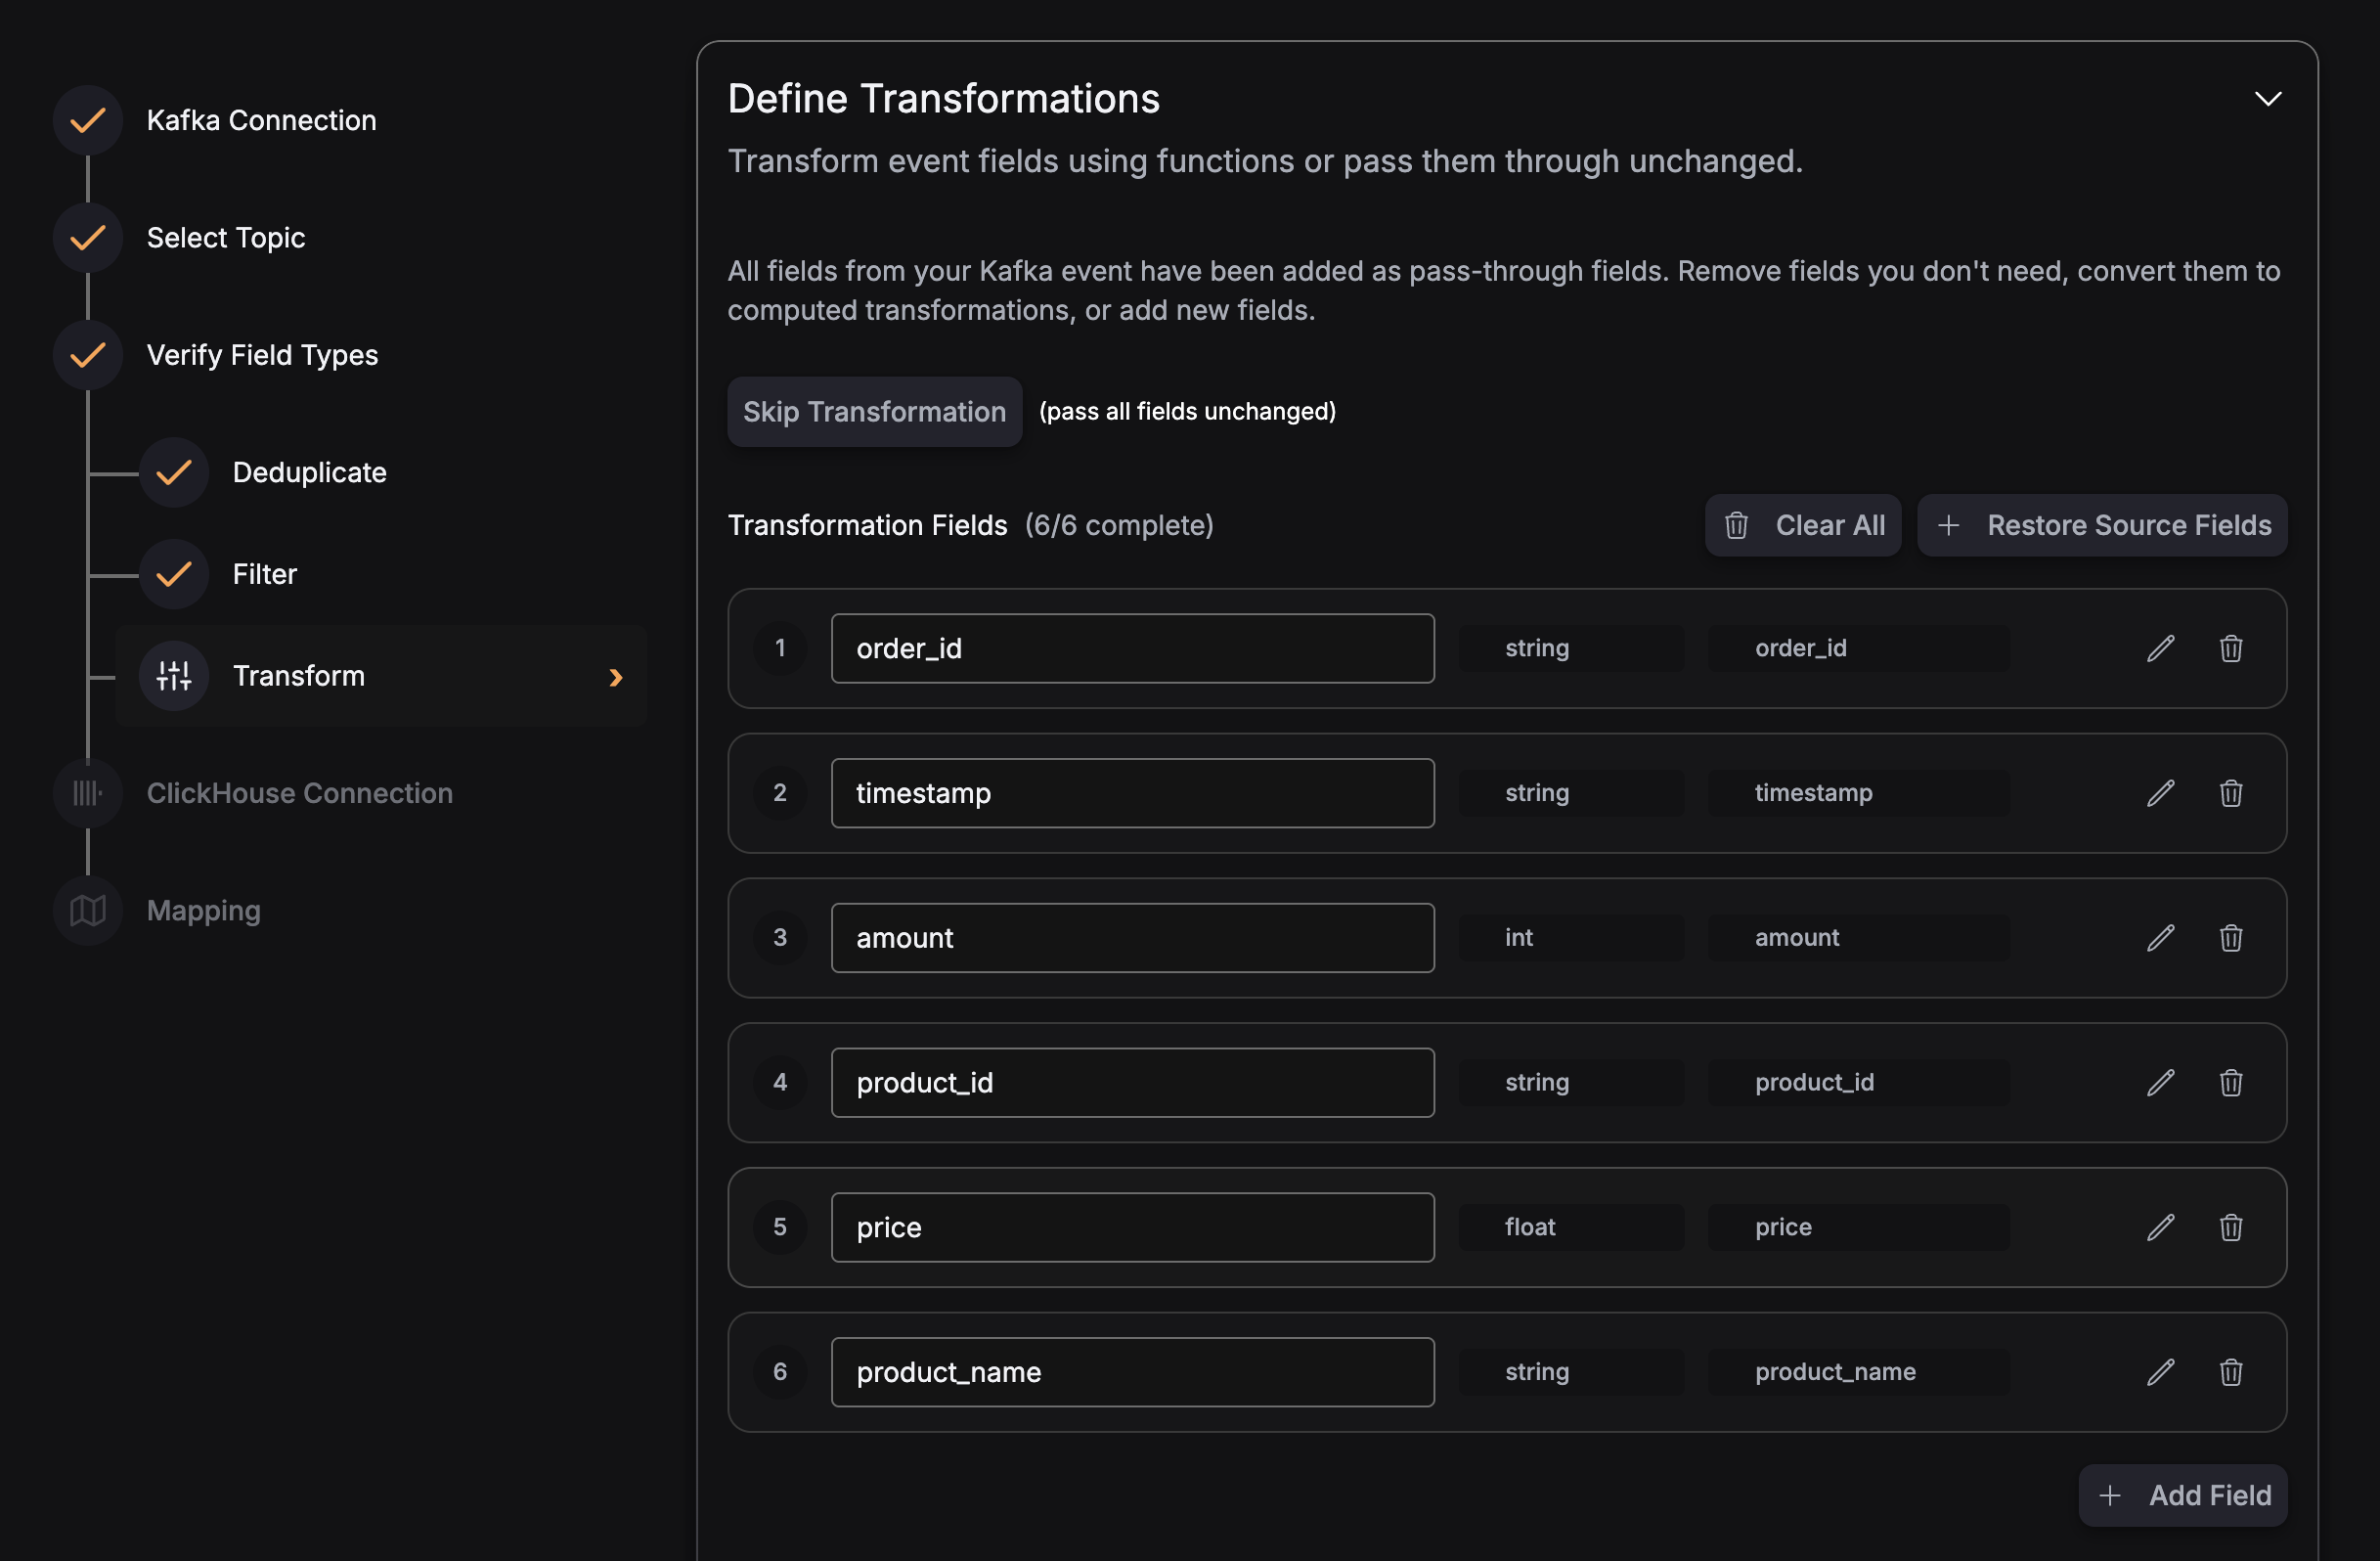This screenshot has height=1561, width=2380.
Task: Click the Verify Field Types checkmark icon
Action: tap(88, 355)
